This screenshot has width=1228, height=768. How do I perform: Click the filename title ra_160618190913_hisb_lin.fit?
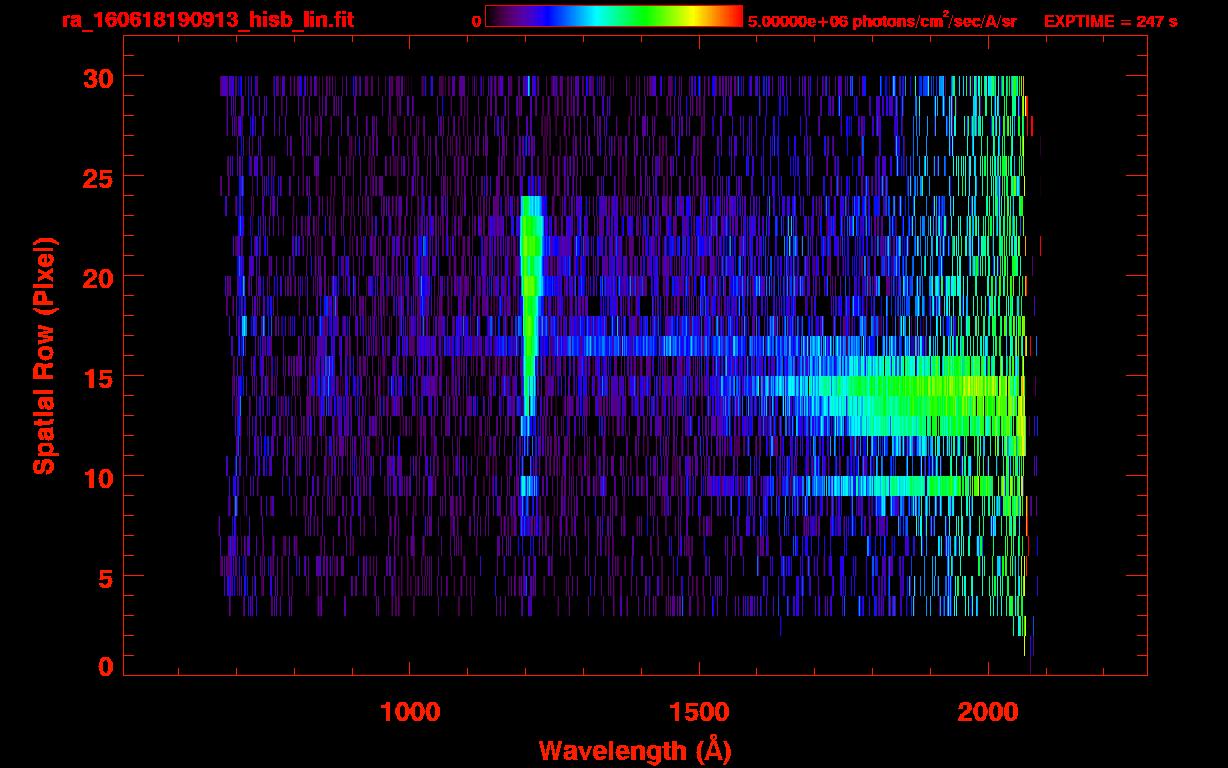207,20
